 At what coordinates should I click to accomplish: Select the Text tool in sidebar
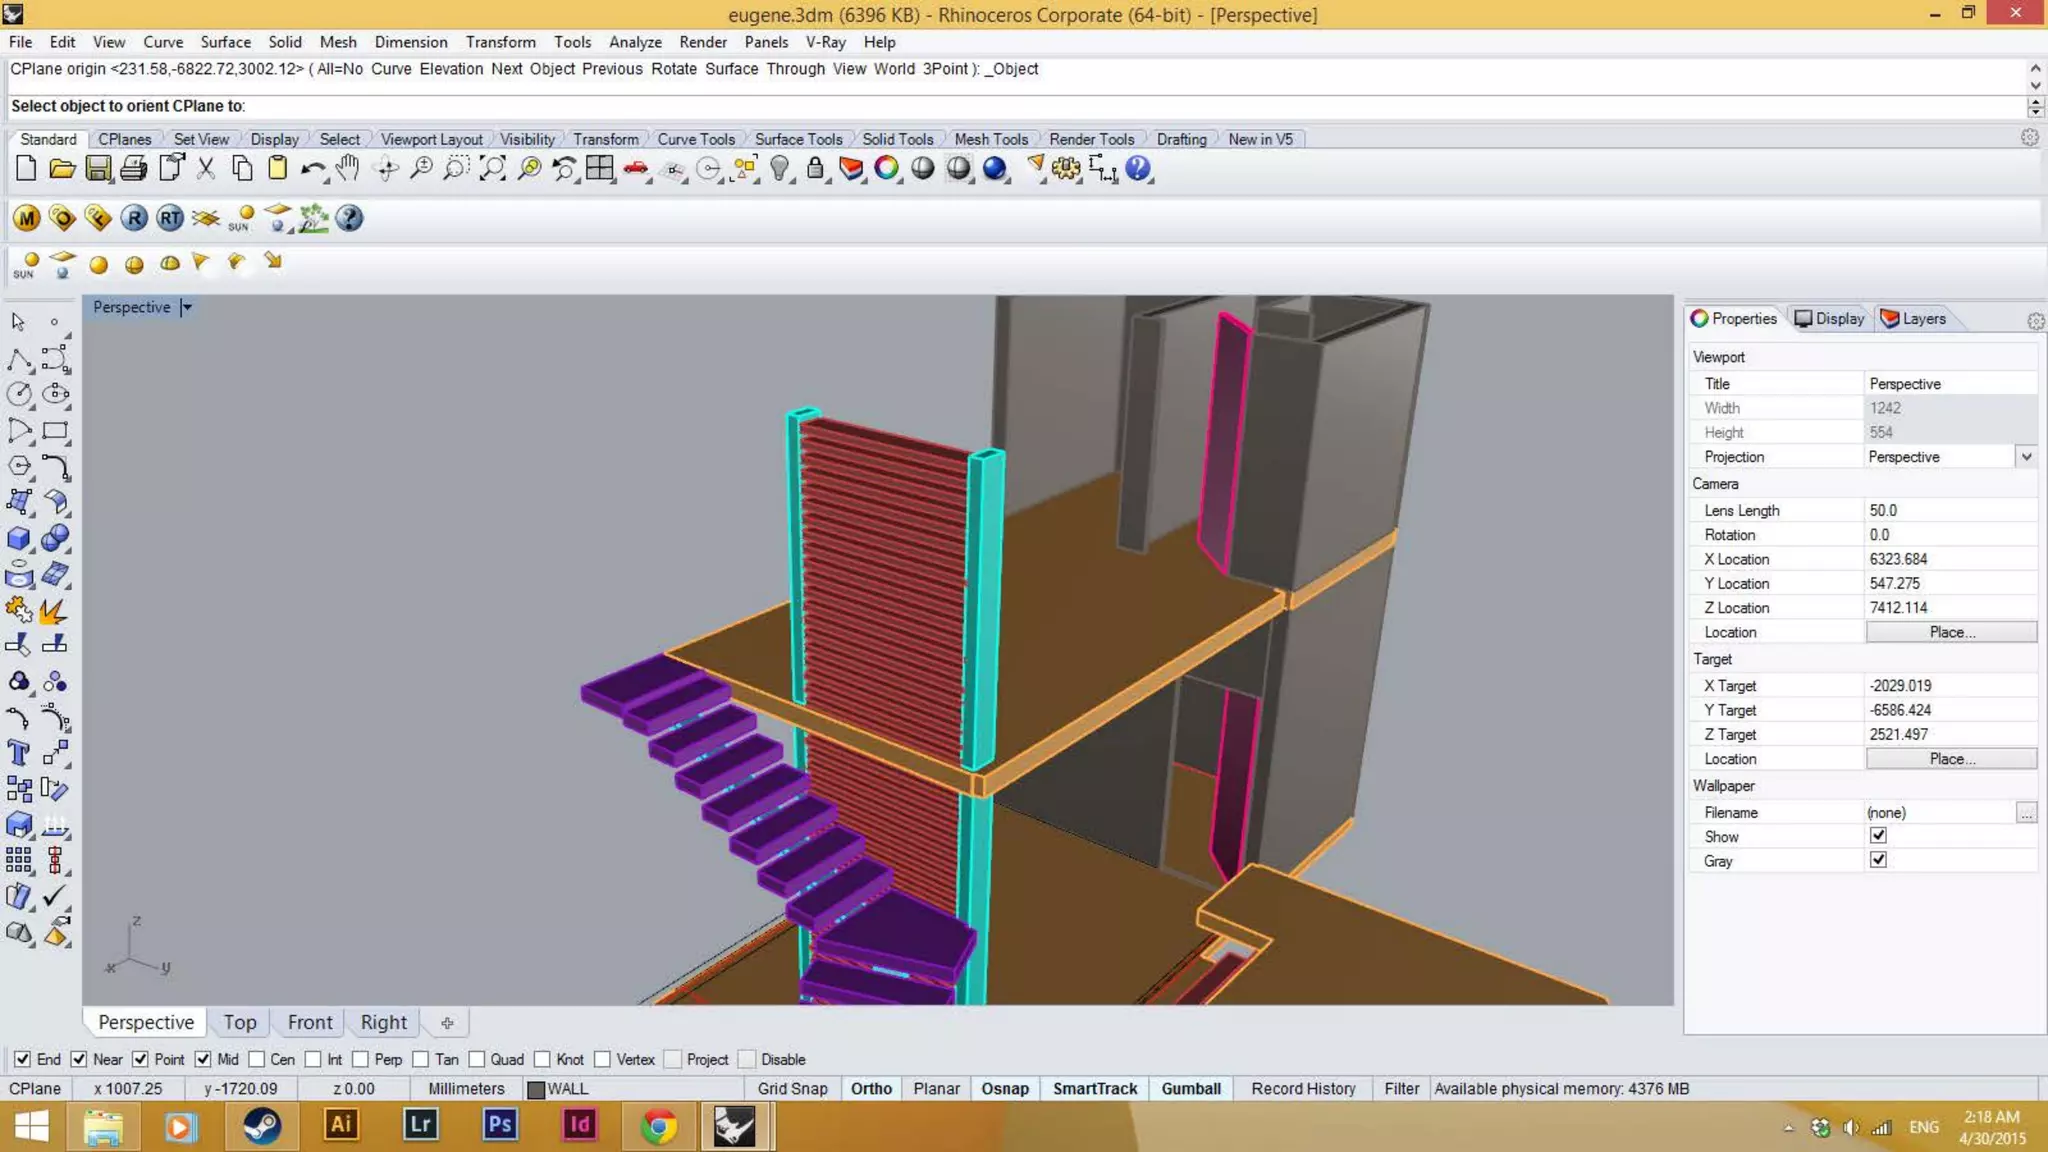18,752
